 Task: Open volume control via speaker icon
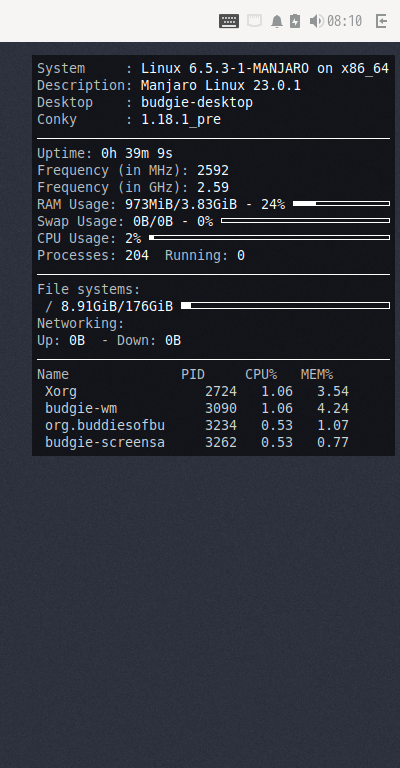pos(316,21)
